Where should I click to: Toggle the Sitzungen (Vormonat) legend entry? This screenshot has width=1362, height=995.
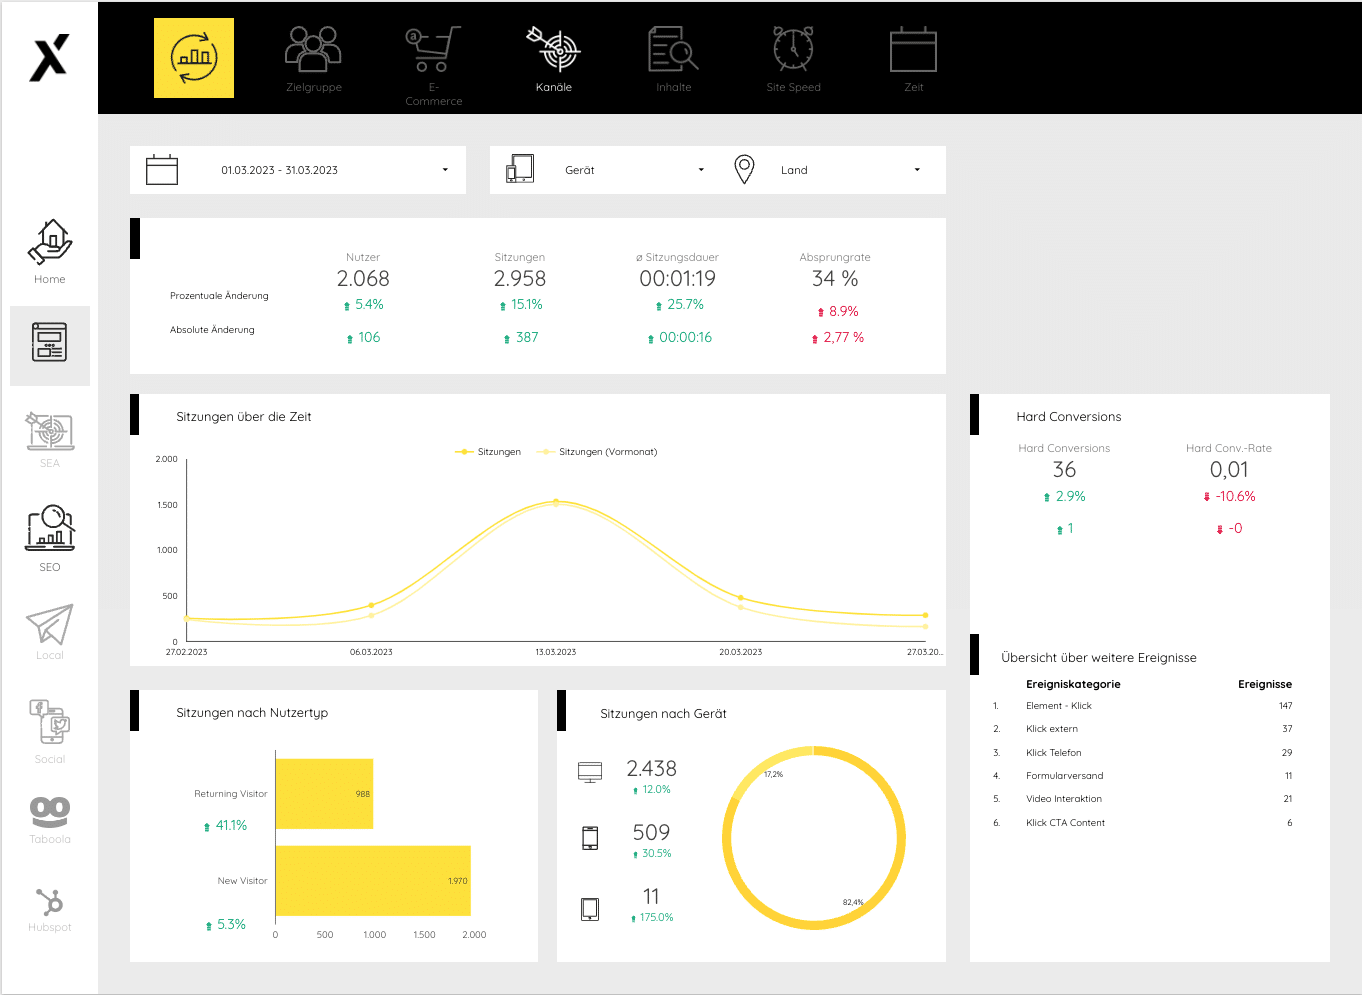pyautogui.click(x=597, y=452)
